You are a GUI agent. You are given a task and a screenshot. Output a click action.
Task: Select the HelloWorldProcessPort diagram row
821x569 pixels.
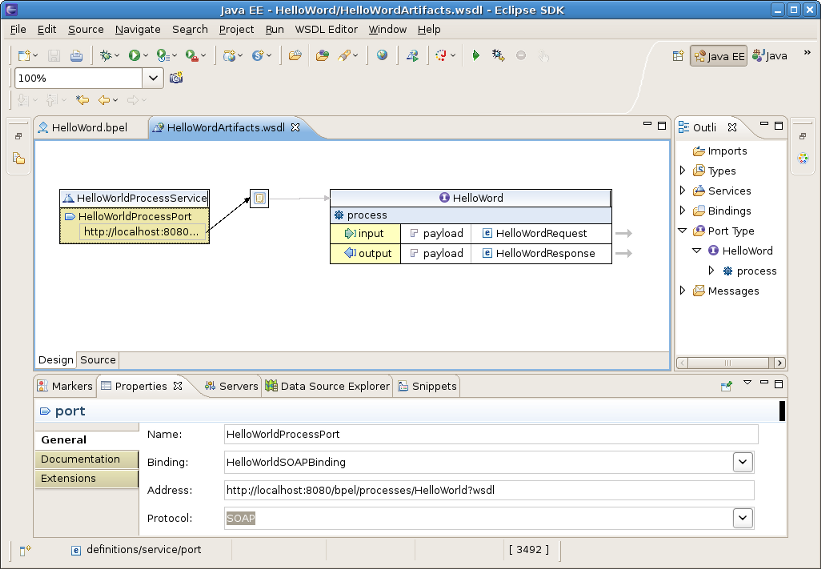pyautogui.click(x=135, y=216)
